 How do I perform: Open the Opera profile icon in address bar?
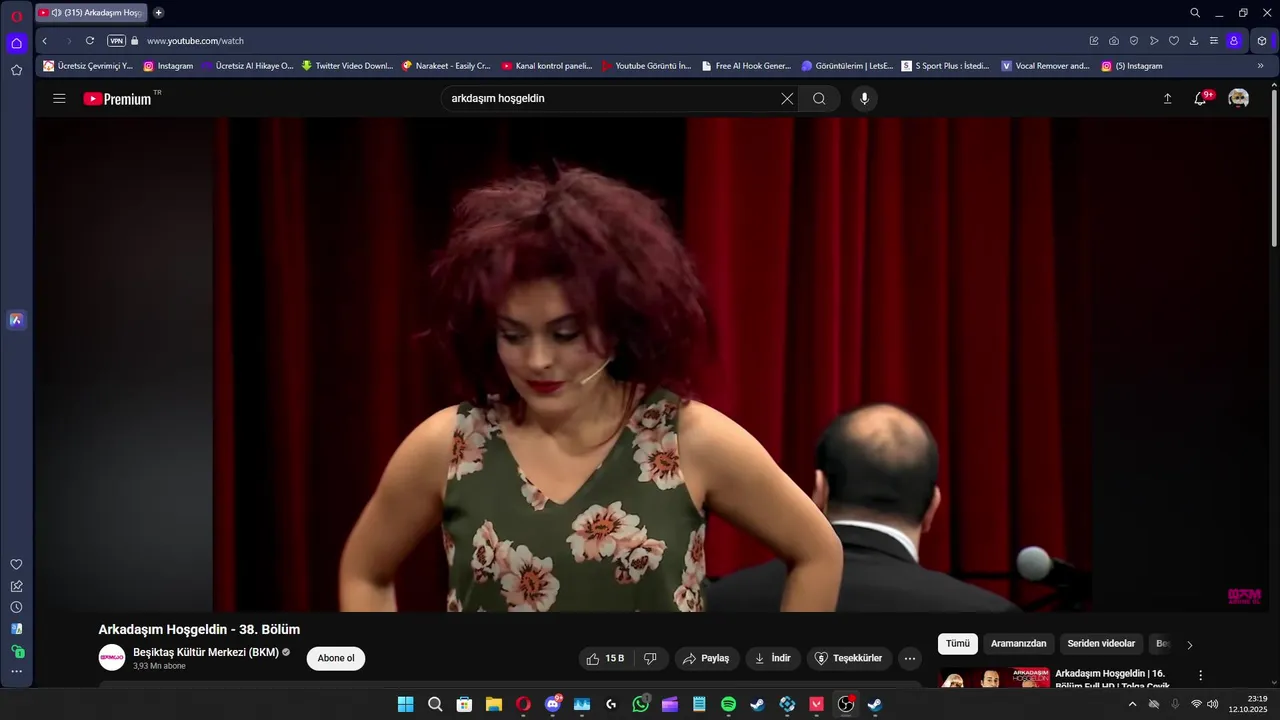[x=1234, y=41]
